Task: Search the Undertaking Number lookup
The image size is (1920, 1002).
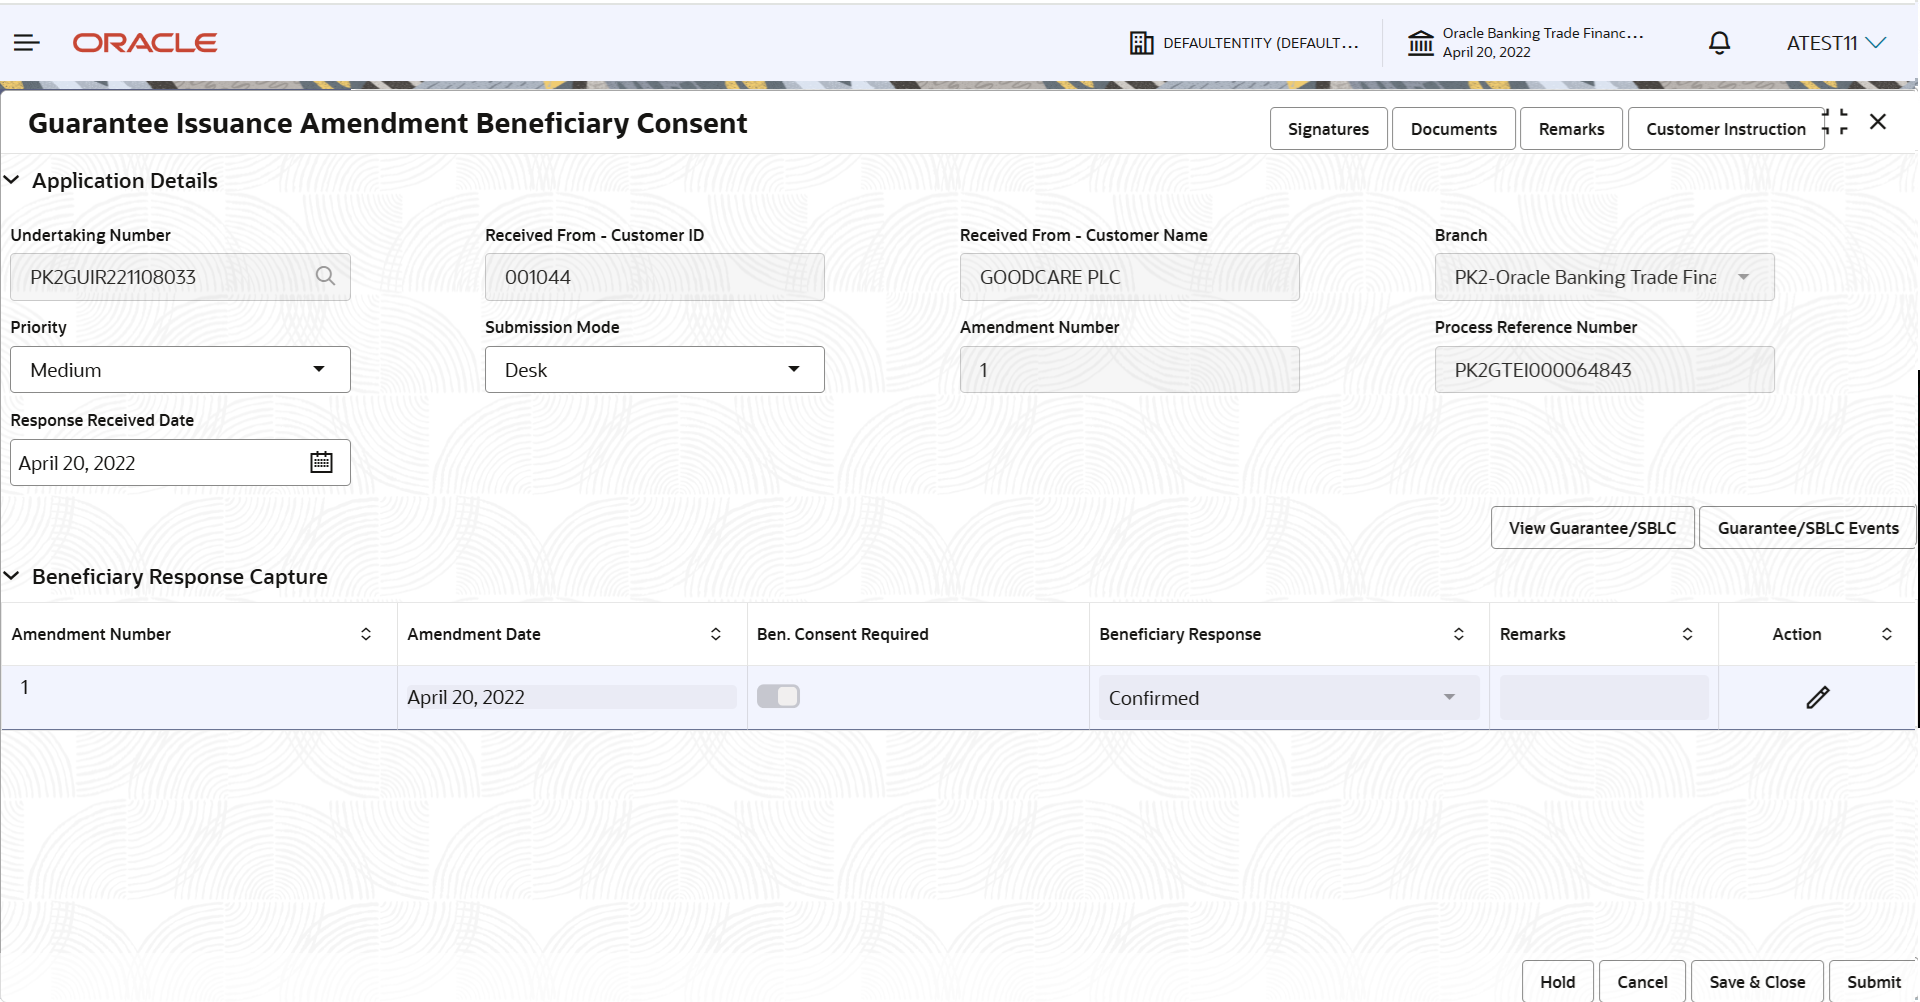Action: 325,276
